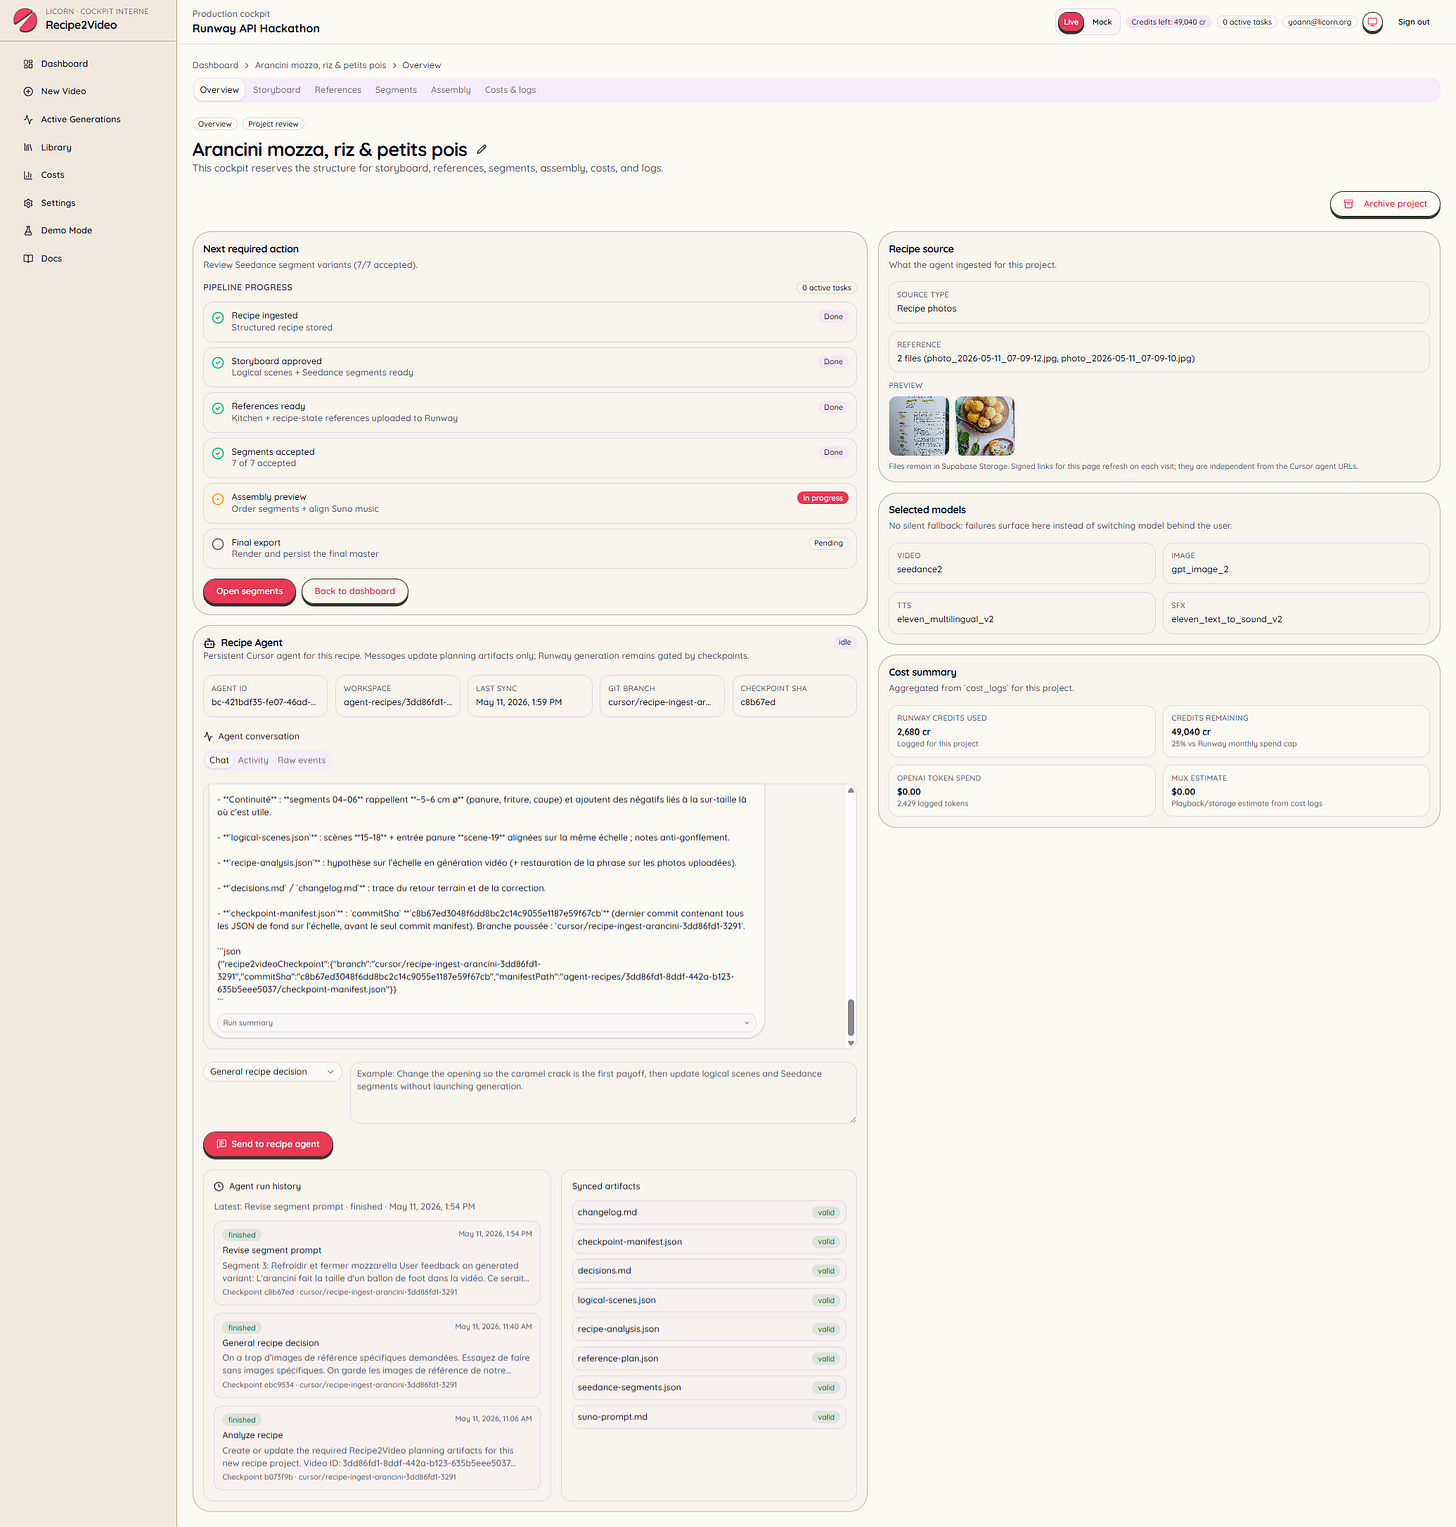
Task: Open the Costs & logs tab
Action: click(510, 90)
